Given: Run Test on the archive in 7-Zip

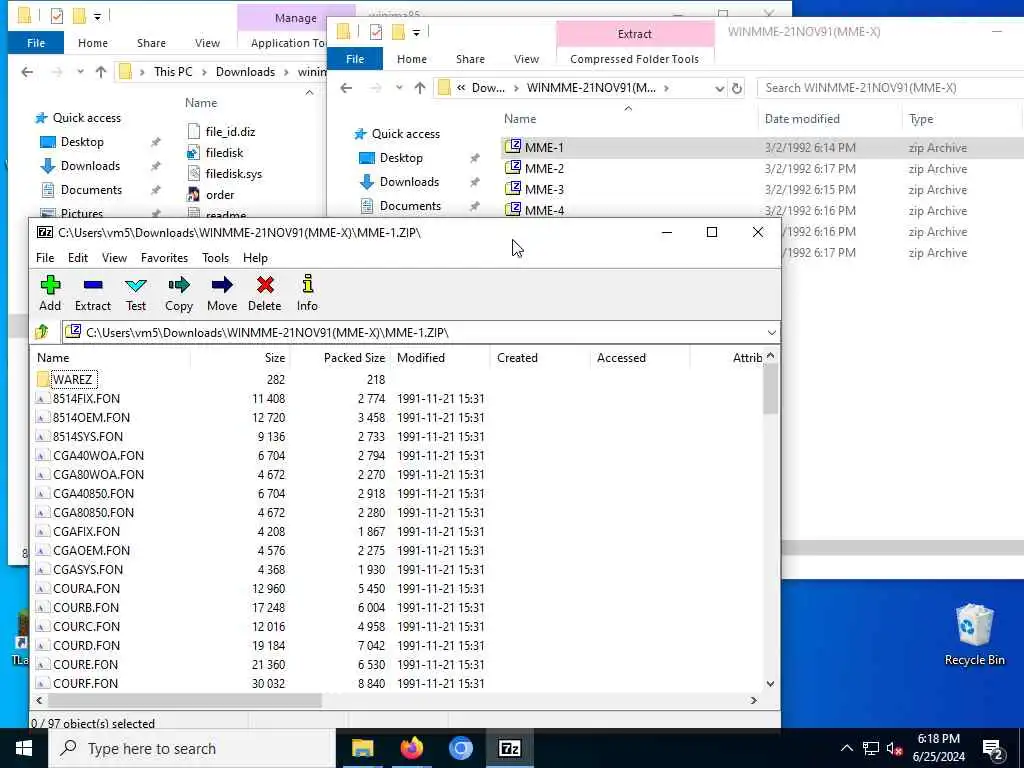Looking at the screenshot, I should (x=136, y=293).
